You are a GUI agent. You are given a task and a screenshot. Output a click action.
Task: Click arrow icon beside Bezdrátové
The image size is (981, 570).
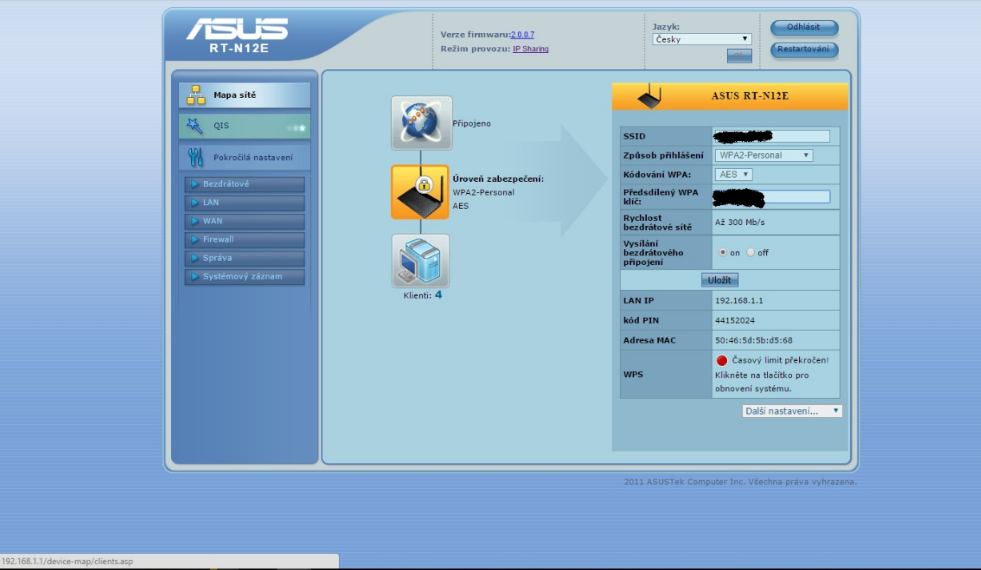click(195, 184)
